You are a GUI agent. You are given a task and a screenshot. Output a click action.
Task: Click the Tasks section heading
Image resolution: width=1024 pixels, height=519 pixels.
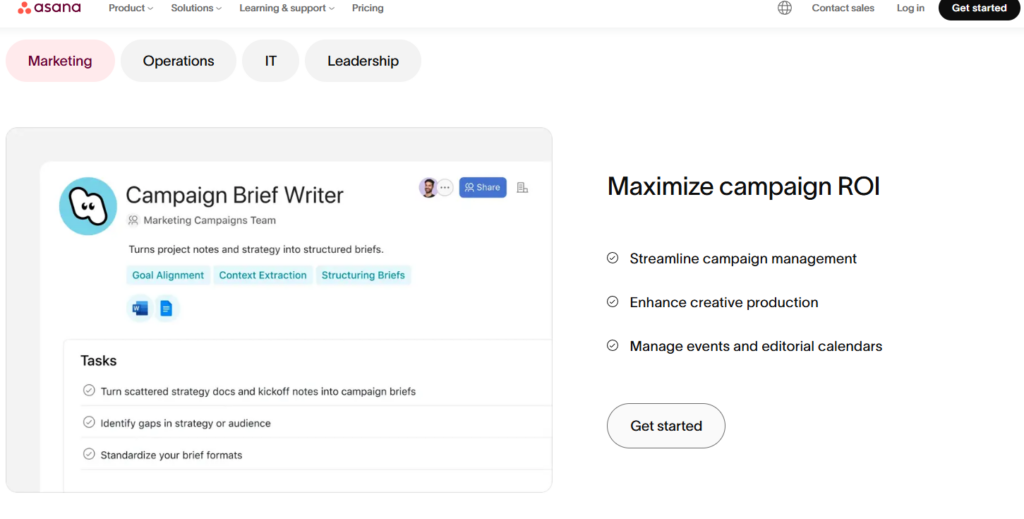coord(99,360)
